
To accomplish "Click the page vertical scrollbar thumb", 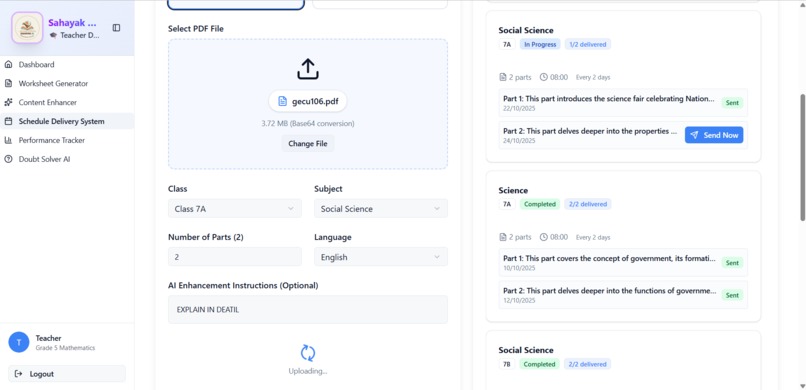I will click(x=802, y=157).
